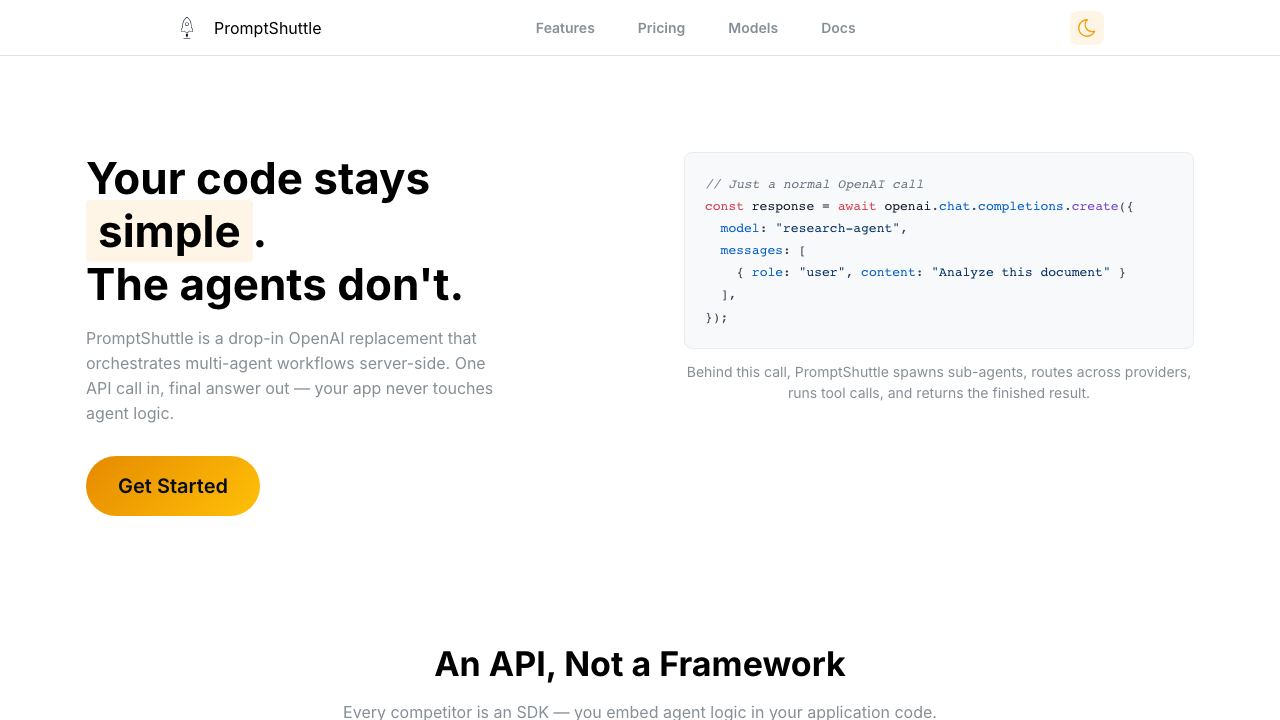Viewport: 1280px width, 720px height.
Task: Click the 'Behind this call' caption text
Action: pyautogui.click(x=938, y=382)
